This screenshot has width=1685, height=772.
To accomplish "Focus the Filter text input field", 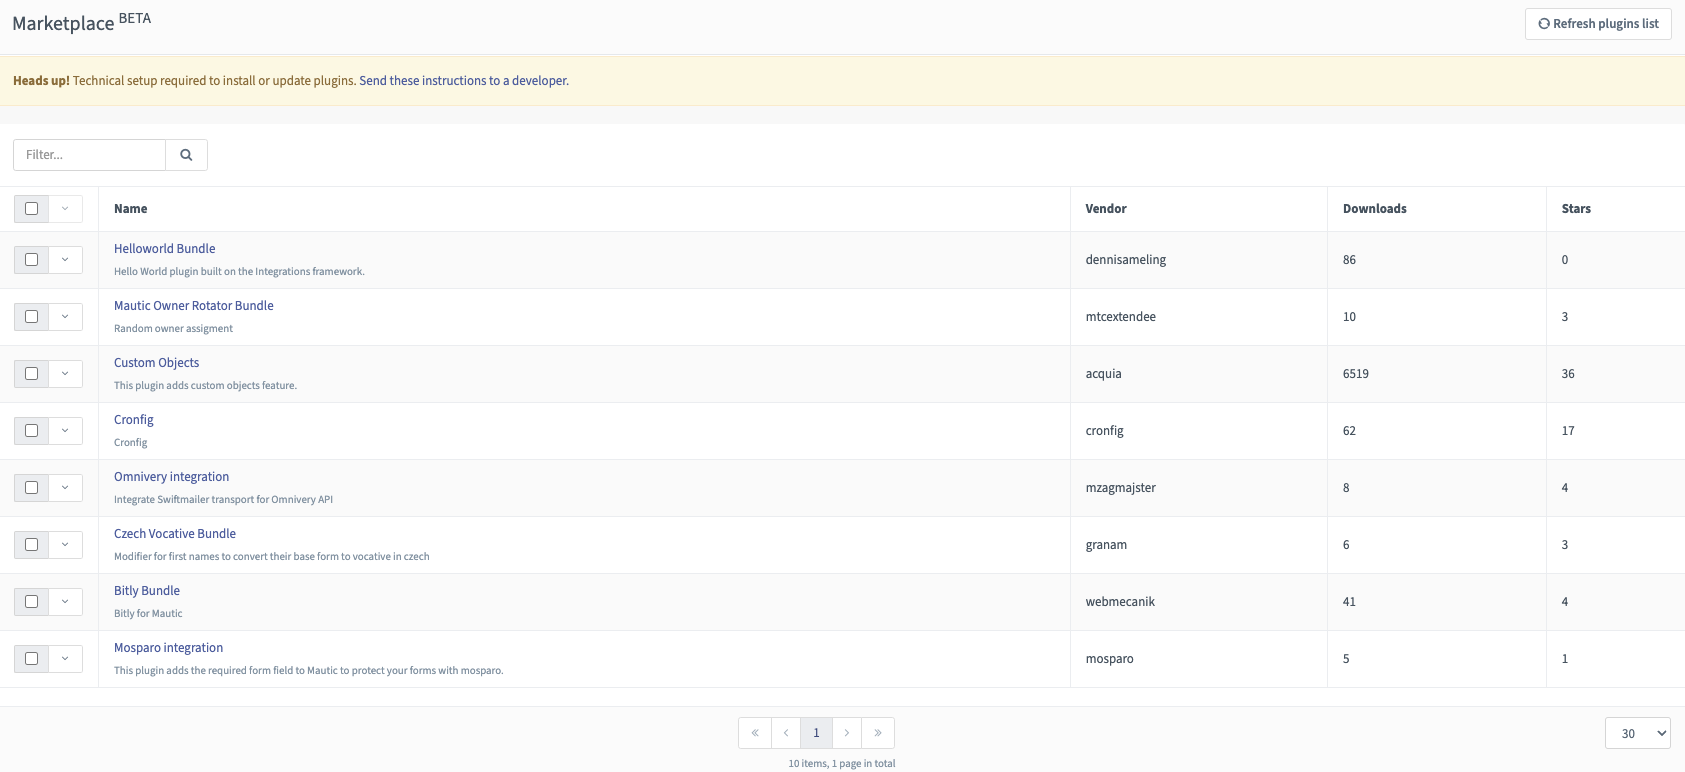I will click(x=90, y=155).
